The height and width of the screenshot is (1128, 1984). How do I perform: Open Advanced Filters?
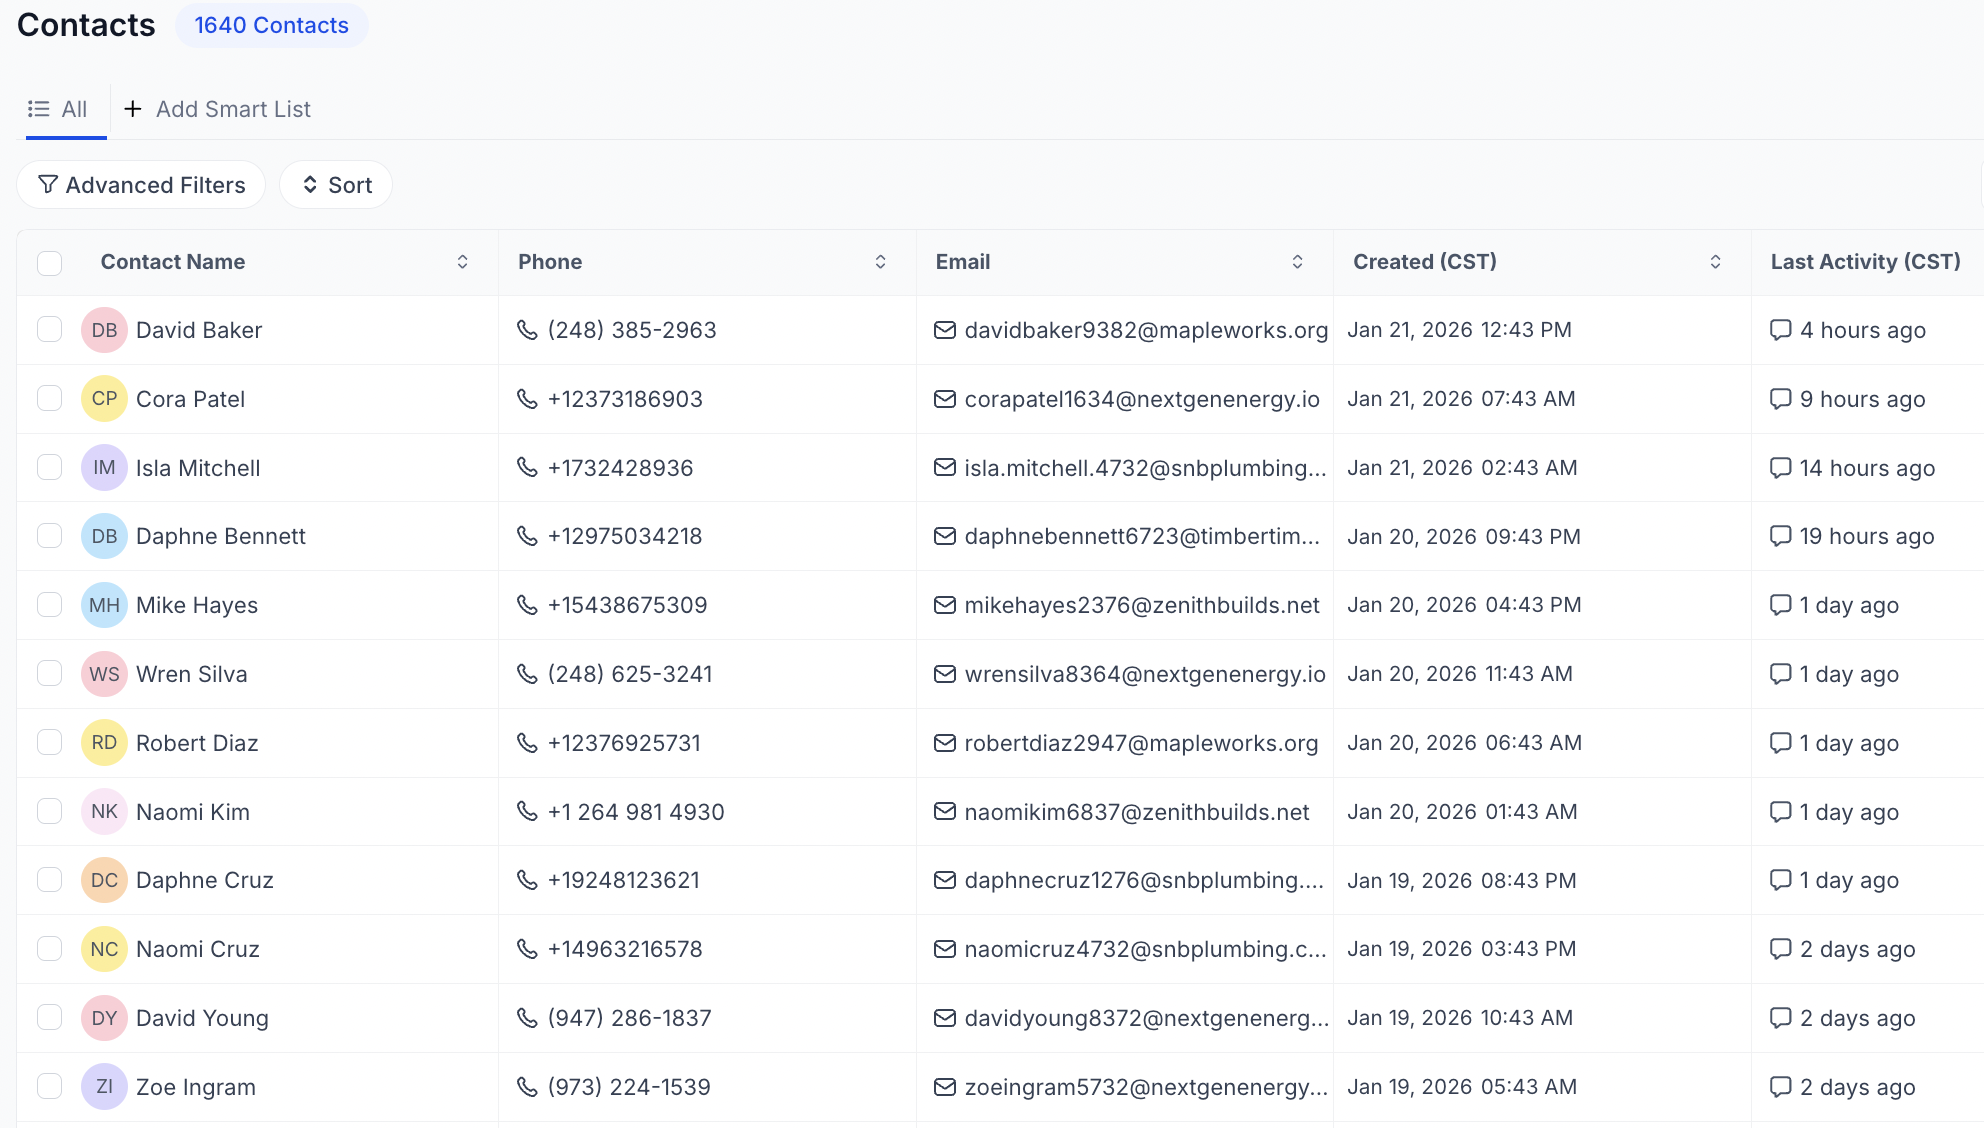pyautogui.click(x=141, y=185)
